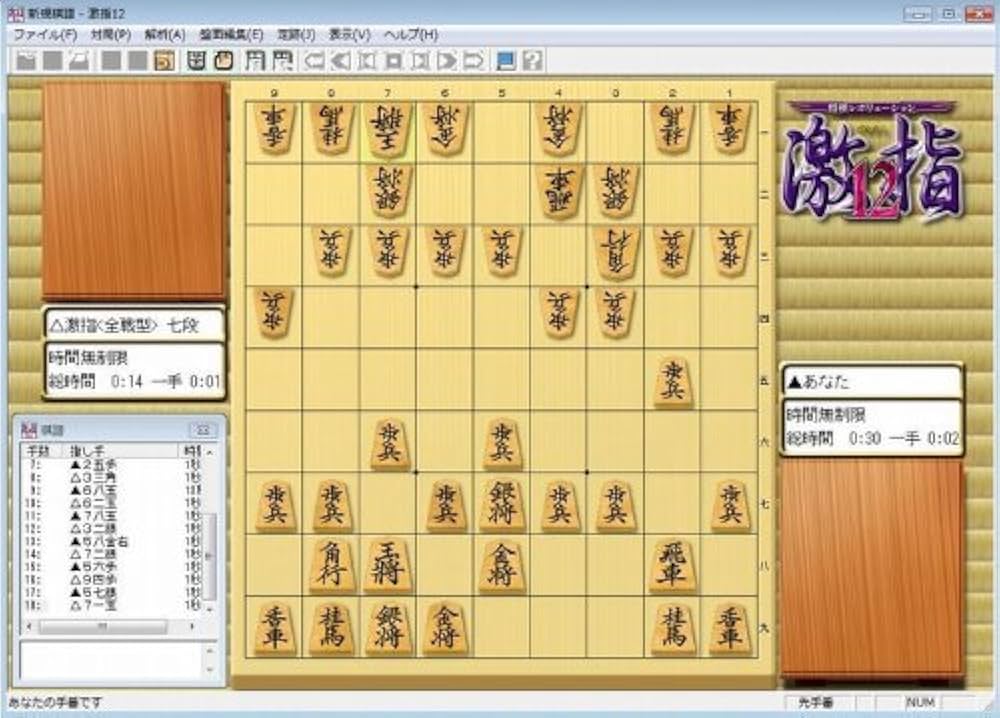Click the print-style toolbar icon
Image resolution: width=1000 pixels, height=718 pixels.
78,61
